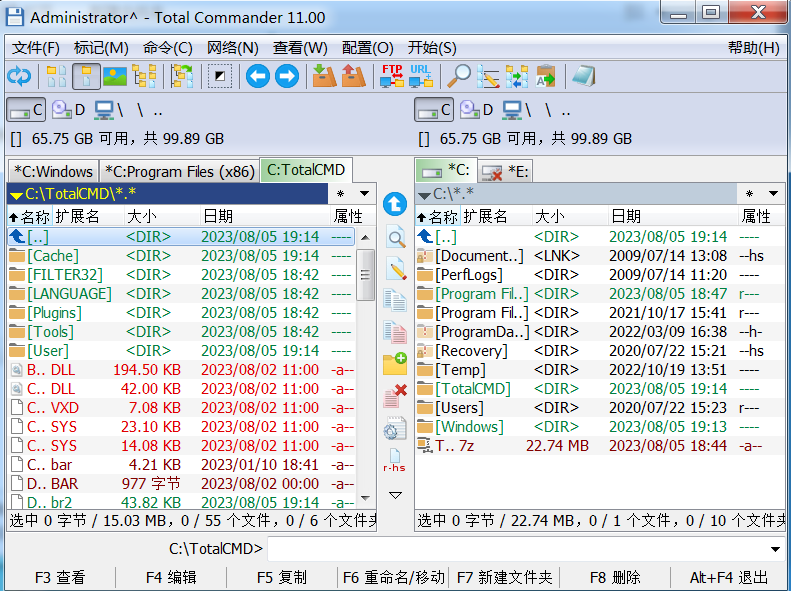791x591 pixels.
Task: Click right panel favorites asterisk button
Action: 750,194
